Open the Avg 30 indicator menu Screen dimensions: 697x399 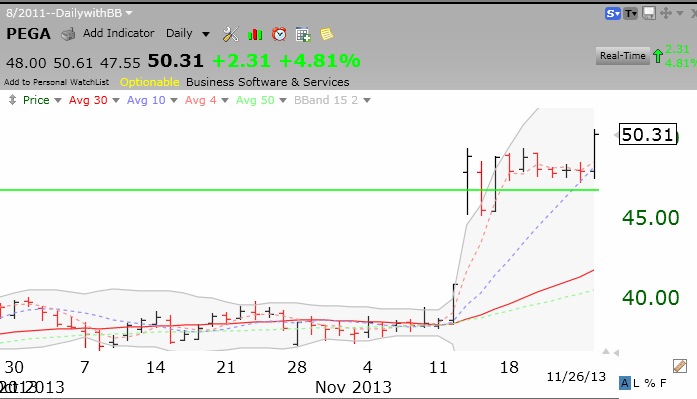94,100
